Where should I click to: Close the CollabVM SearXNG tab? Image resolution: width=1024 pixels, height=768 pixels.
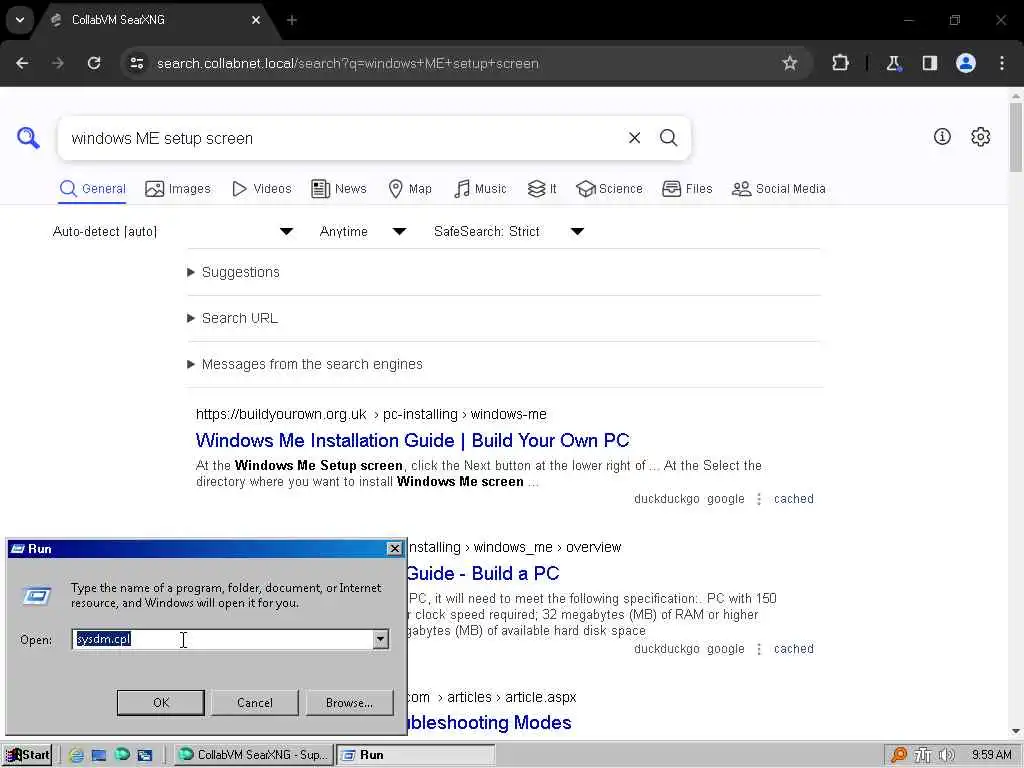pyautogui.click(x=256, y=20)
